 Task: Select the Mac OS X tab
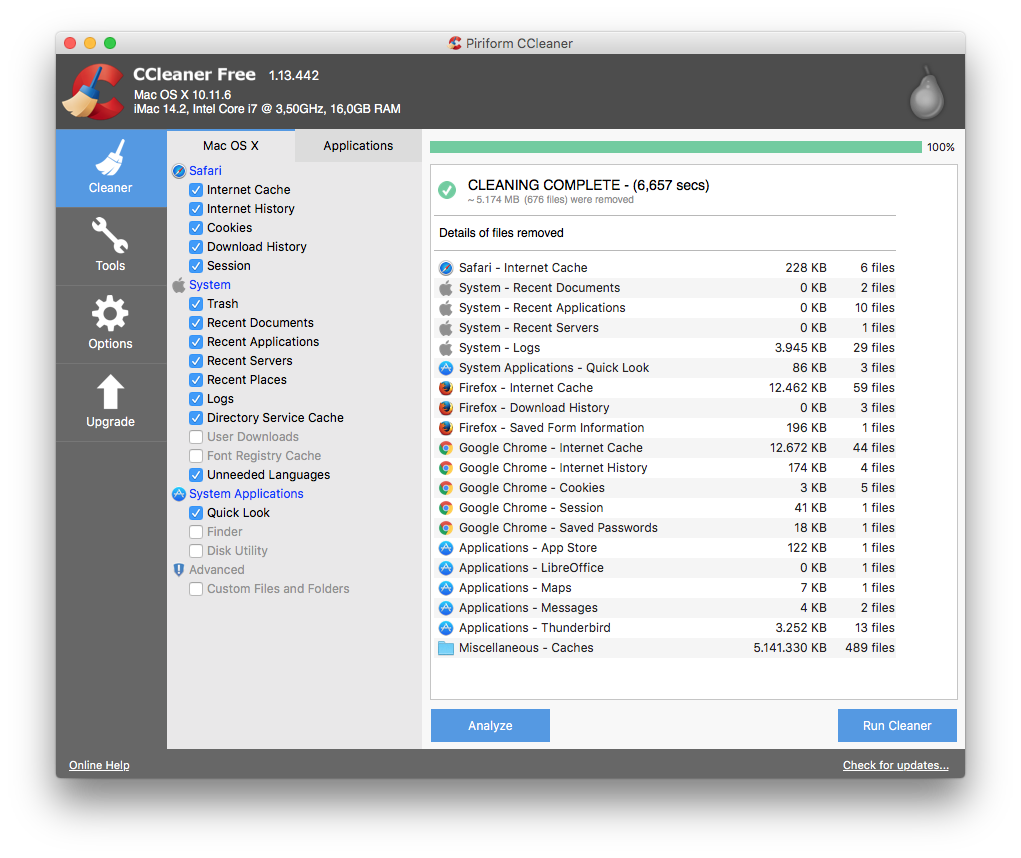point(230,145)
